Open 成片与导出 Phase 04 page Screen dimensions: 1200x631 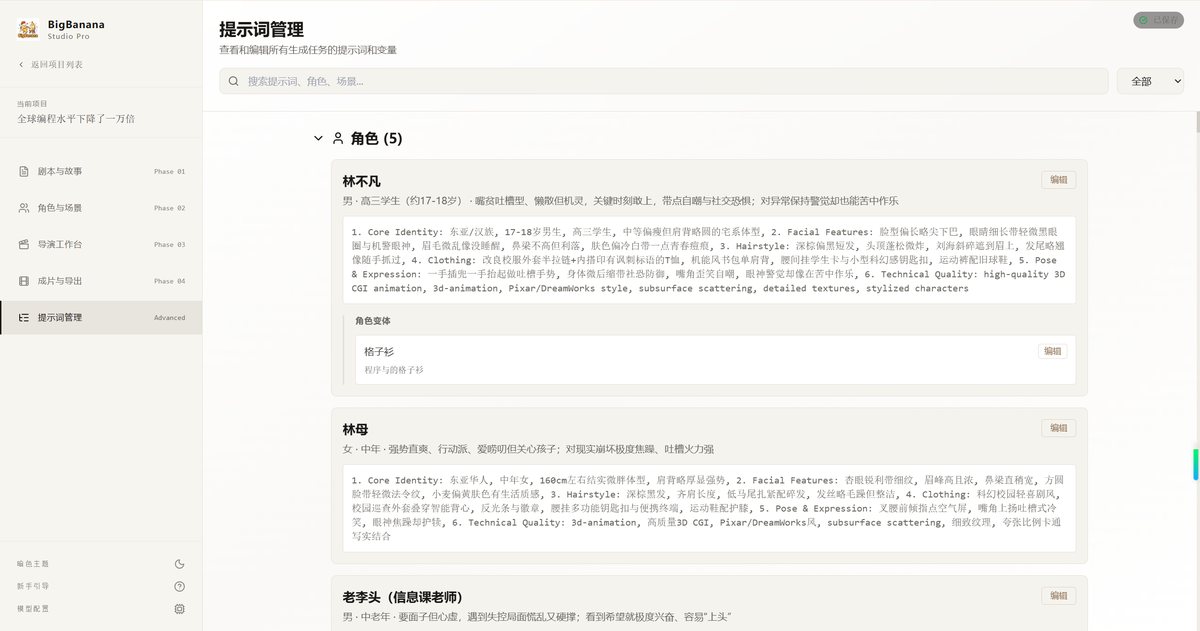pos(101,281)
